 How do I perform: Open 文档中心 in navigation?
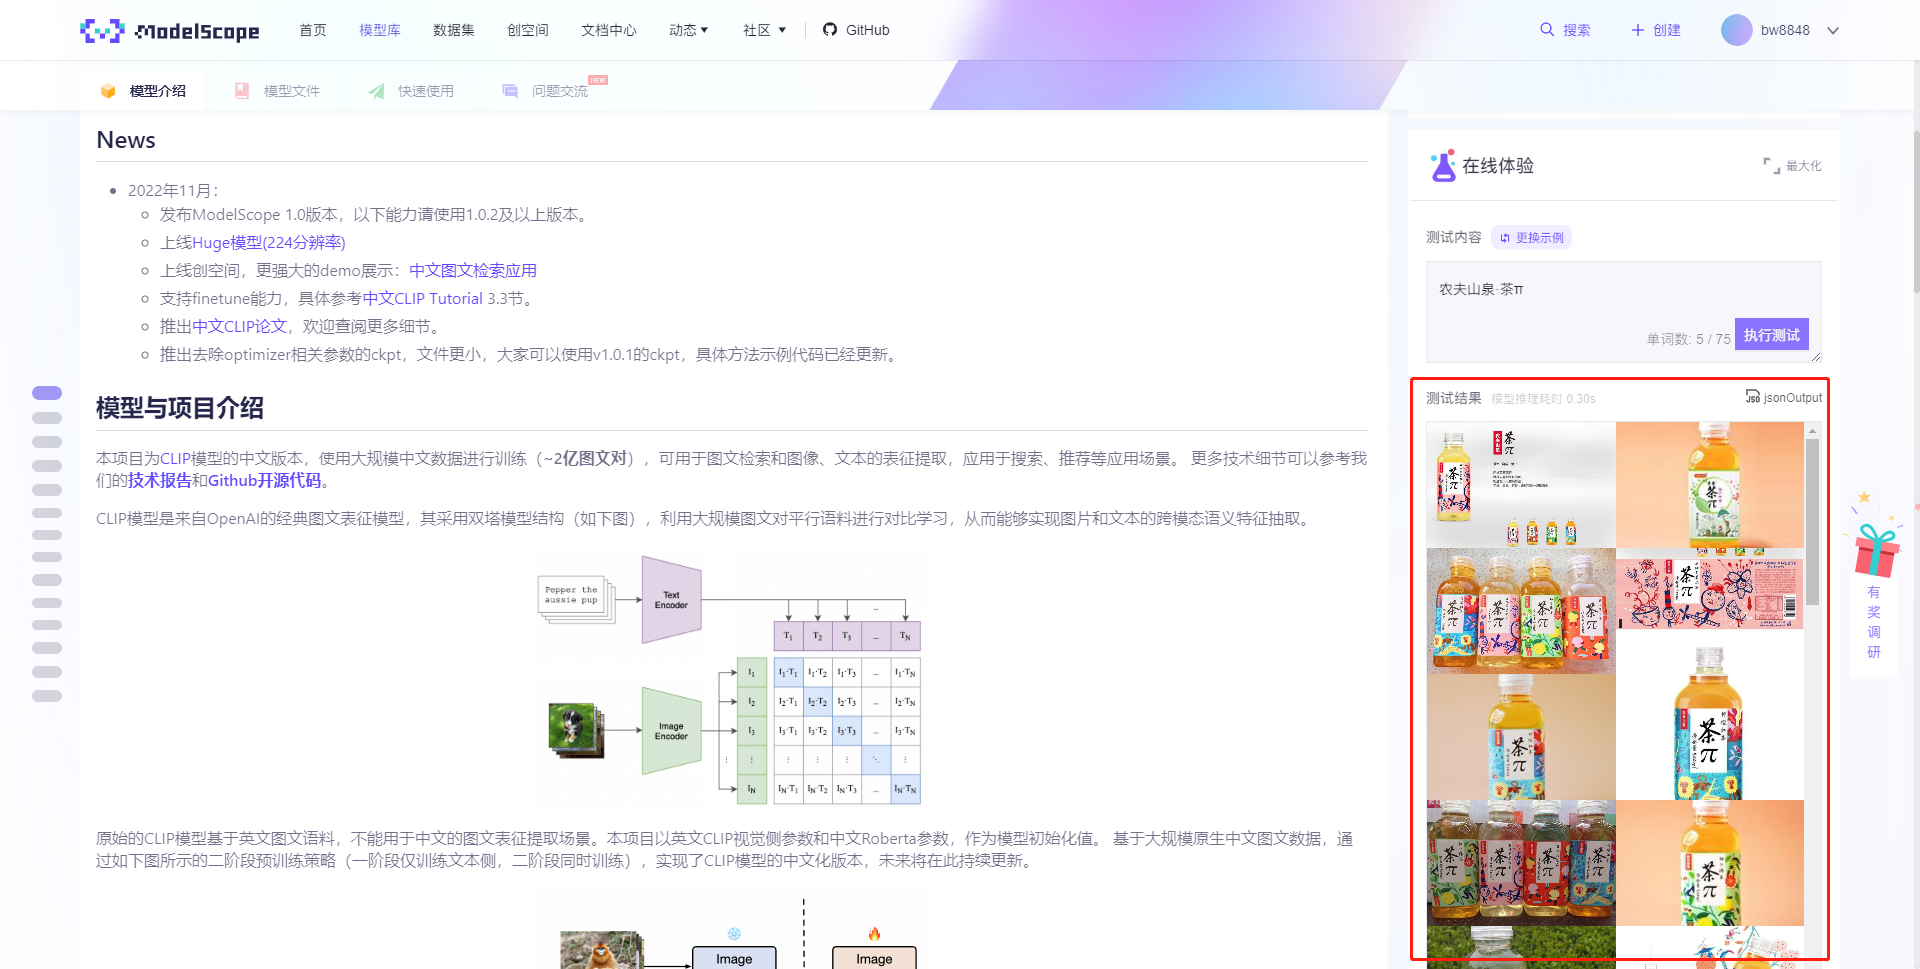609,30
